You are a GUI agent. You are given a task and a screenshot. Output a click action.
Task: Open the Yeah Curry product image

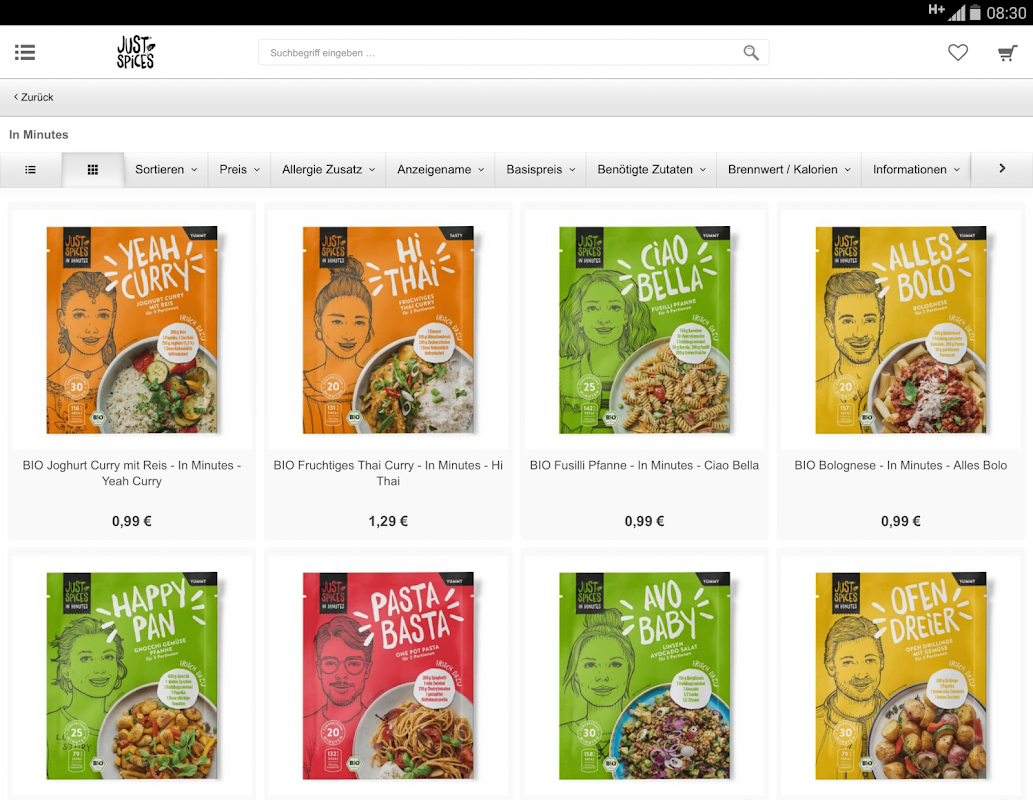pyautogui.click(x=132, y=330)
